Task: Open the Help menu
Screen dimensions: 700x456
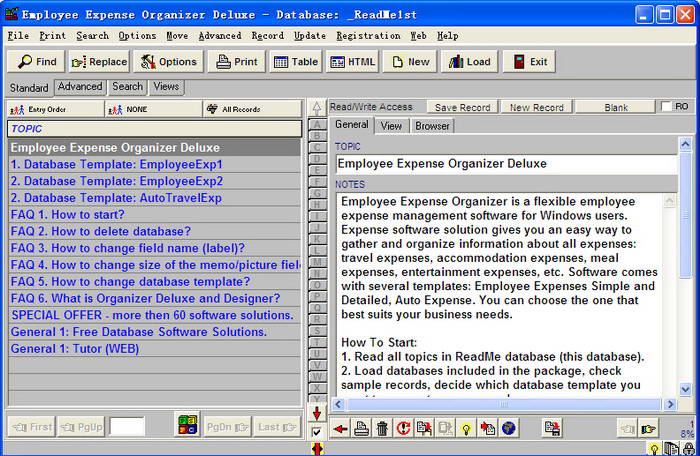Action: [x=448, y=36]
